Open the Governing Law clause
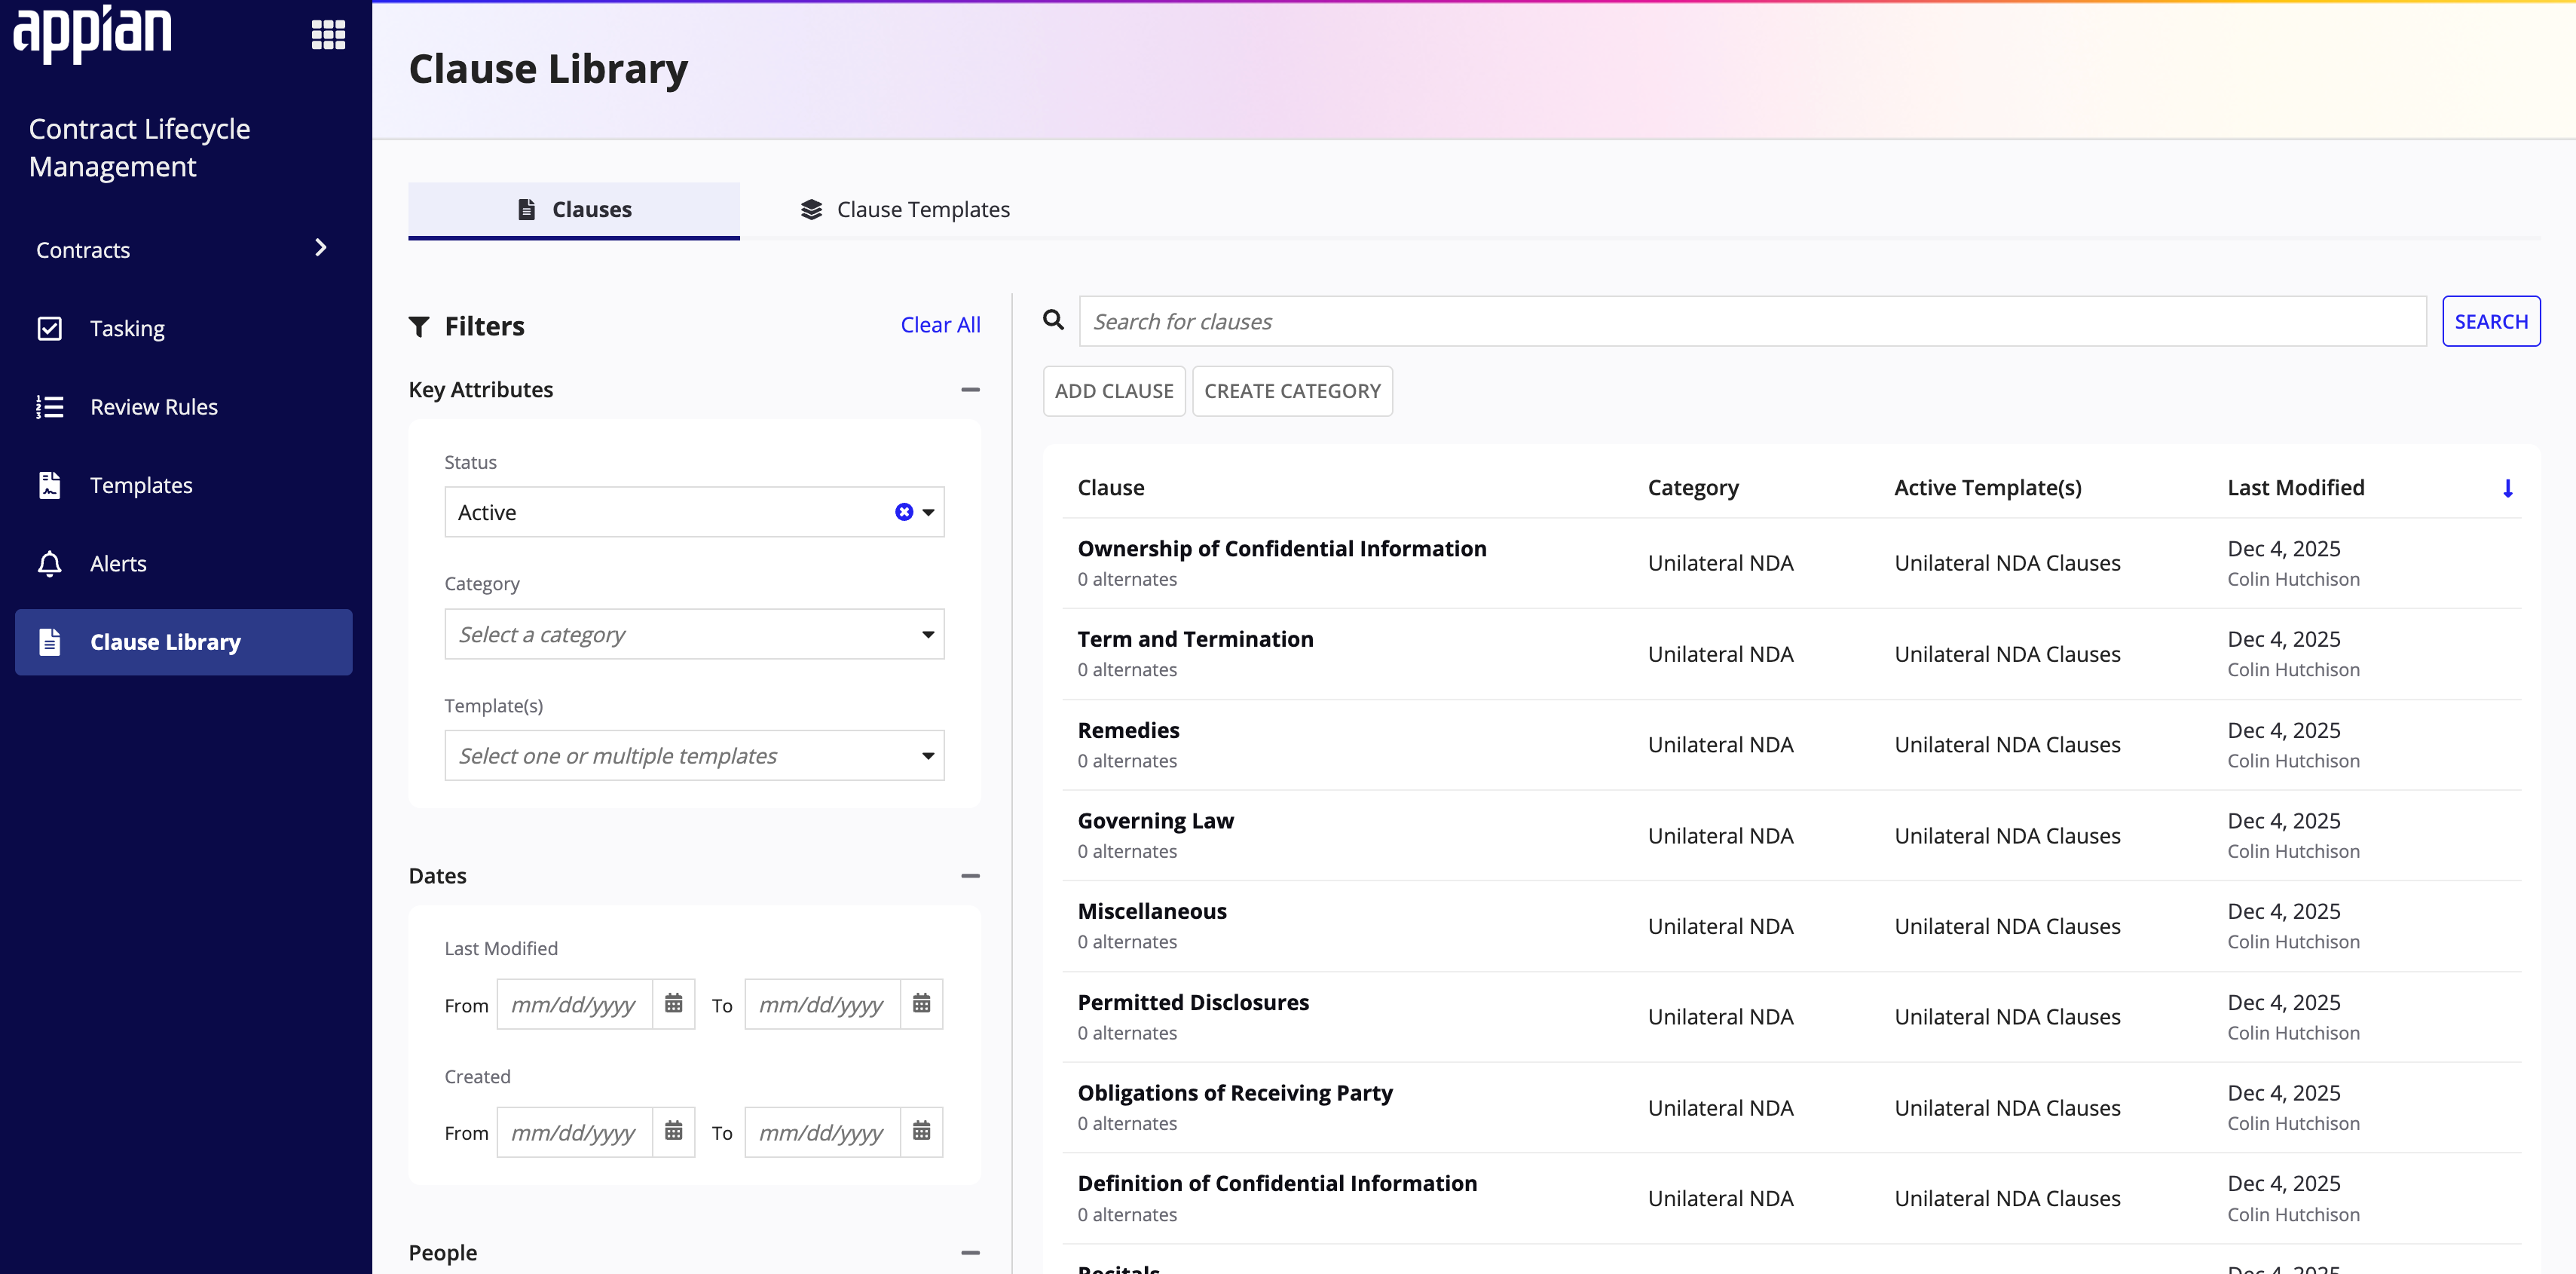The height and width of the screenshot is (1274, 2576). (1155, 821)
